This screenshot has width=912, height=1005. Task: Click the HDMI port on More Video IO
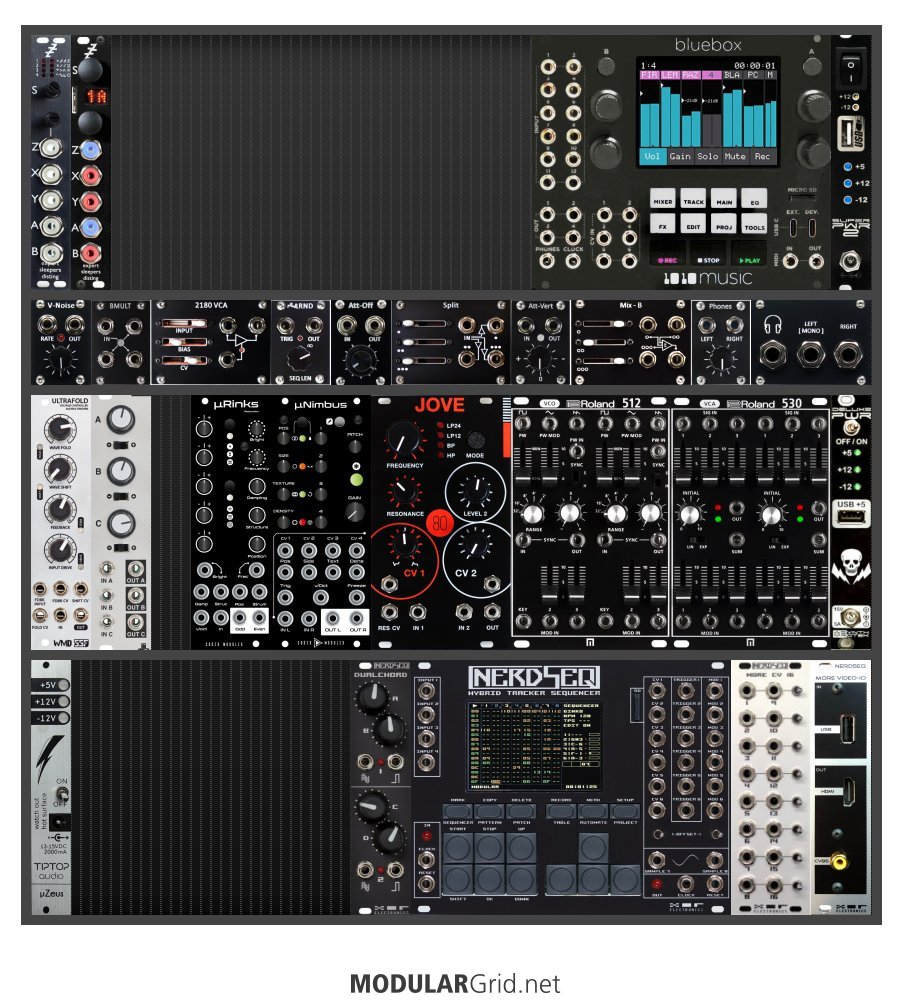pos(847,792)
